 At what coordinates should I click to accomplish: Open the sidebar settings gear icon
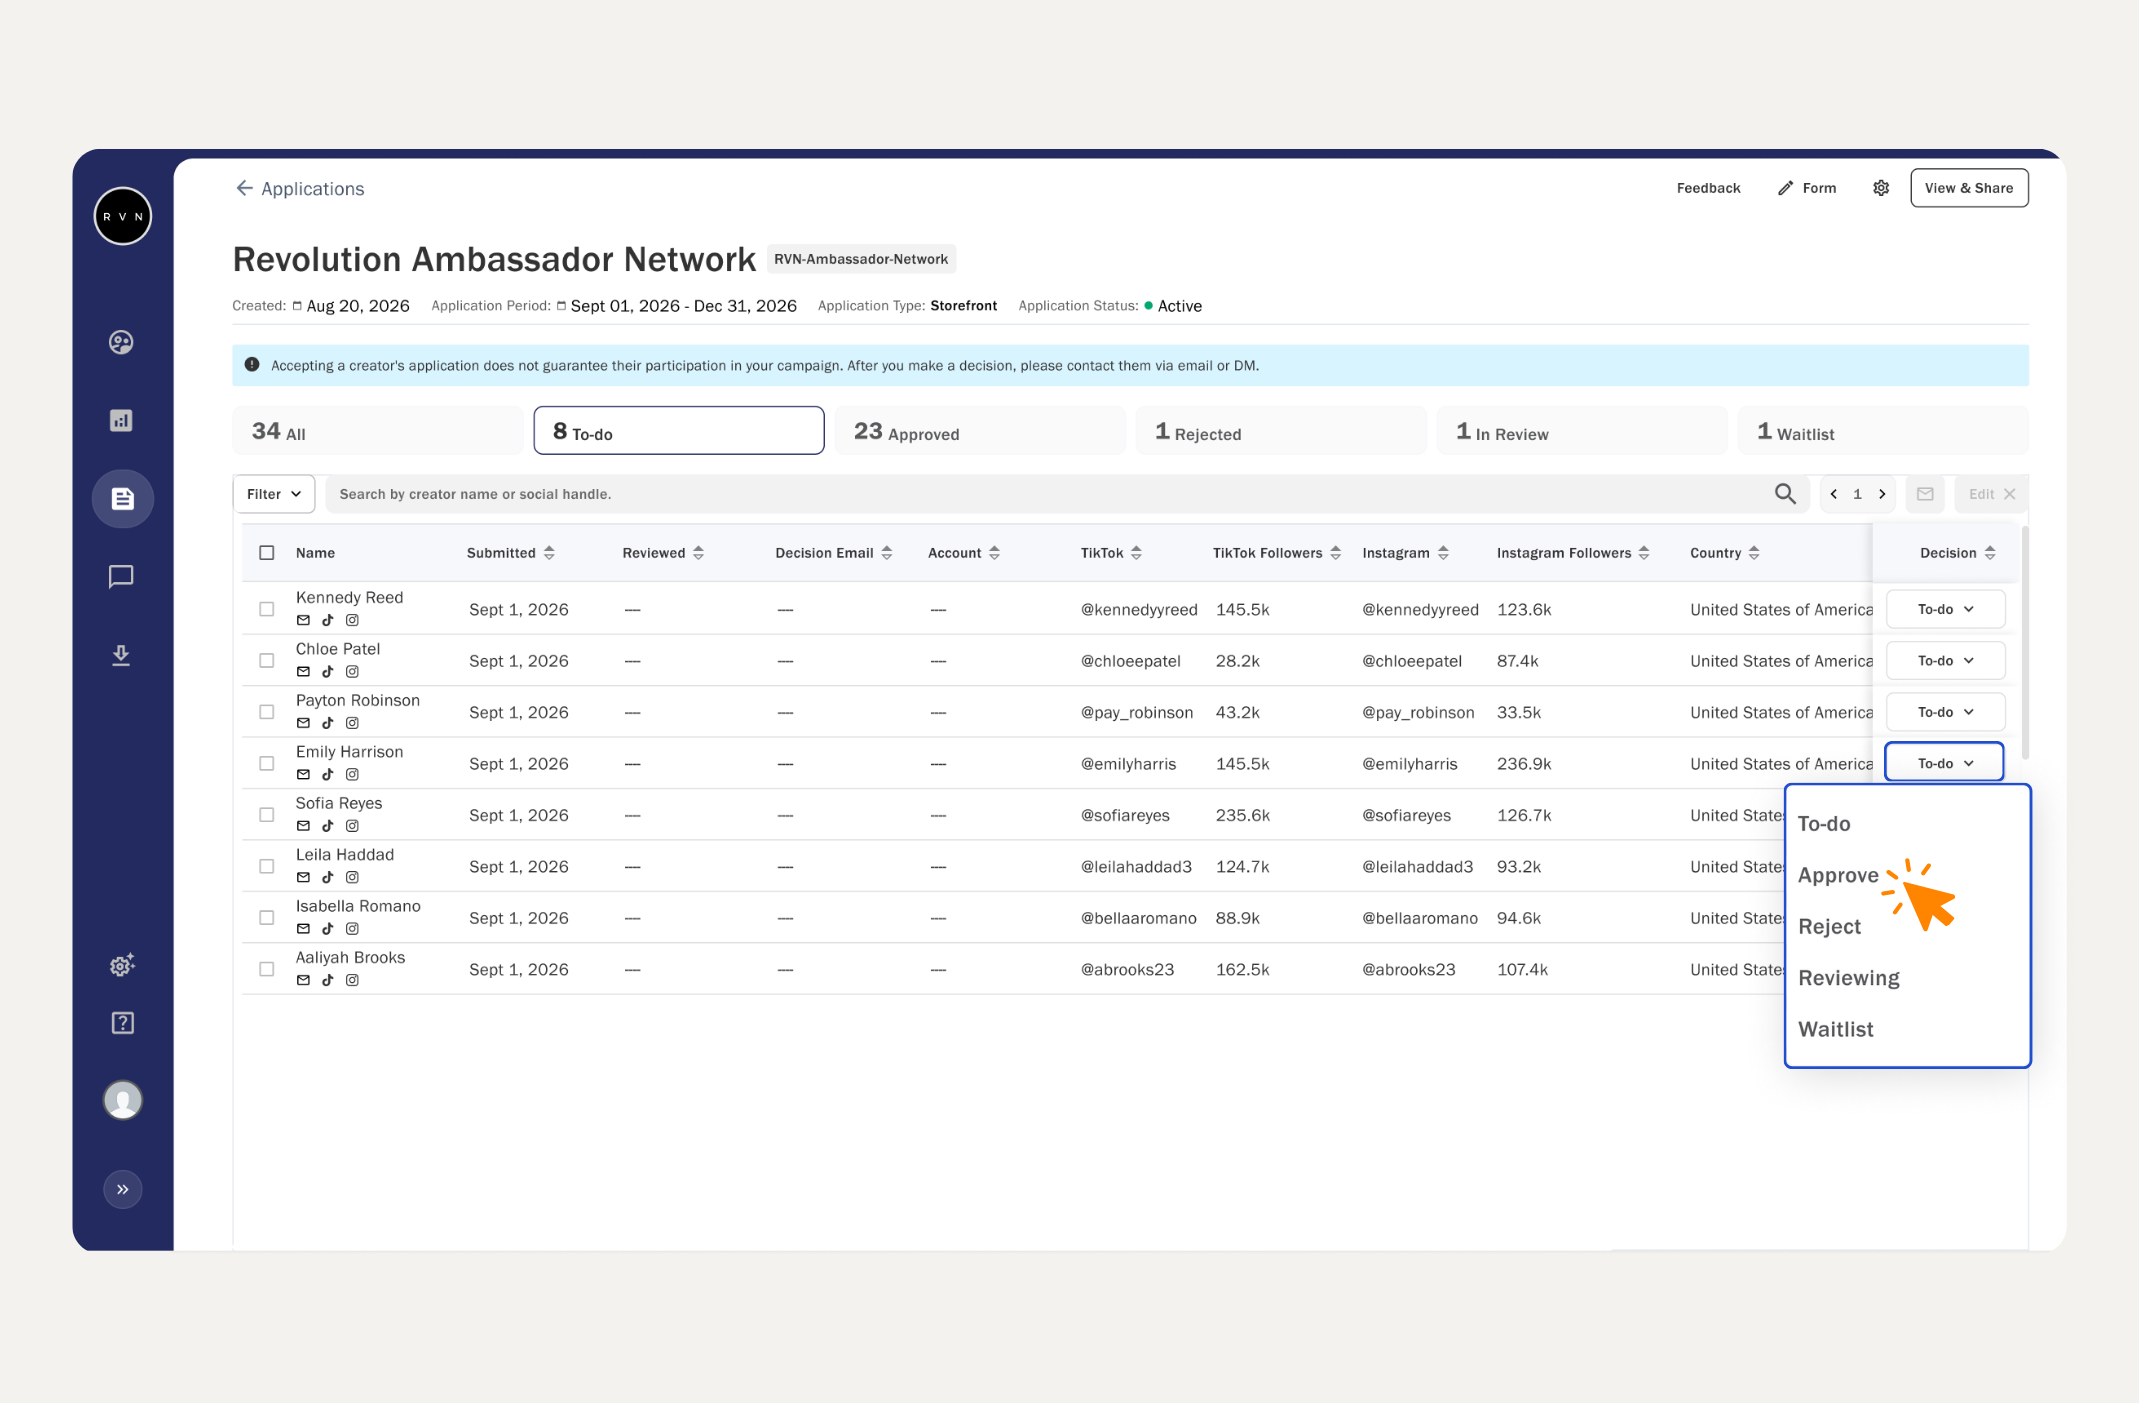(x=122, y=965)
